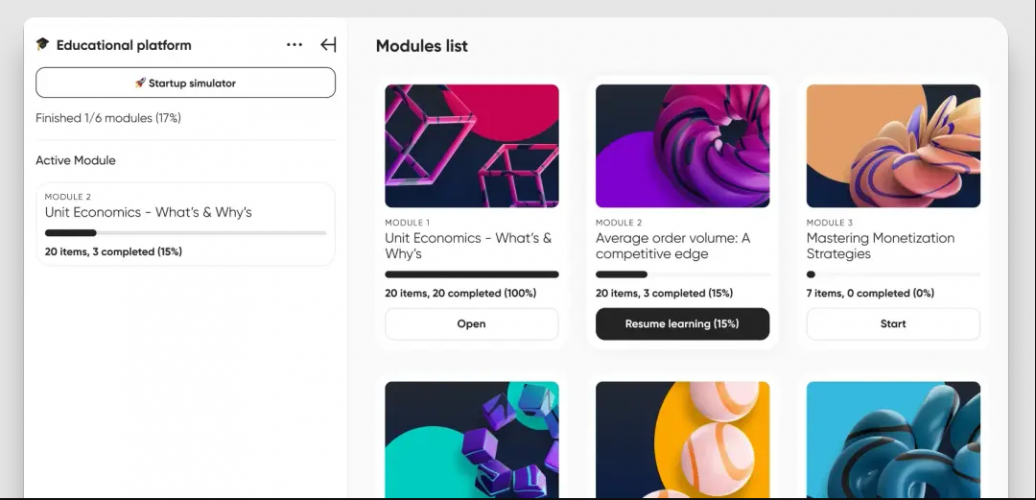Select the active Module 2 sidebar card

pos(185,224)
